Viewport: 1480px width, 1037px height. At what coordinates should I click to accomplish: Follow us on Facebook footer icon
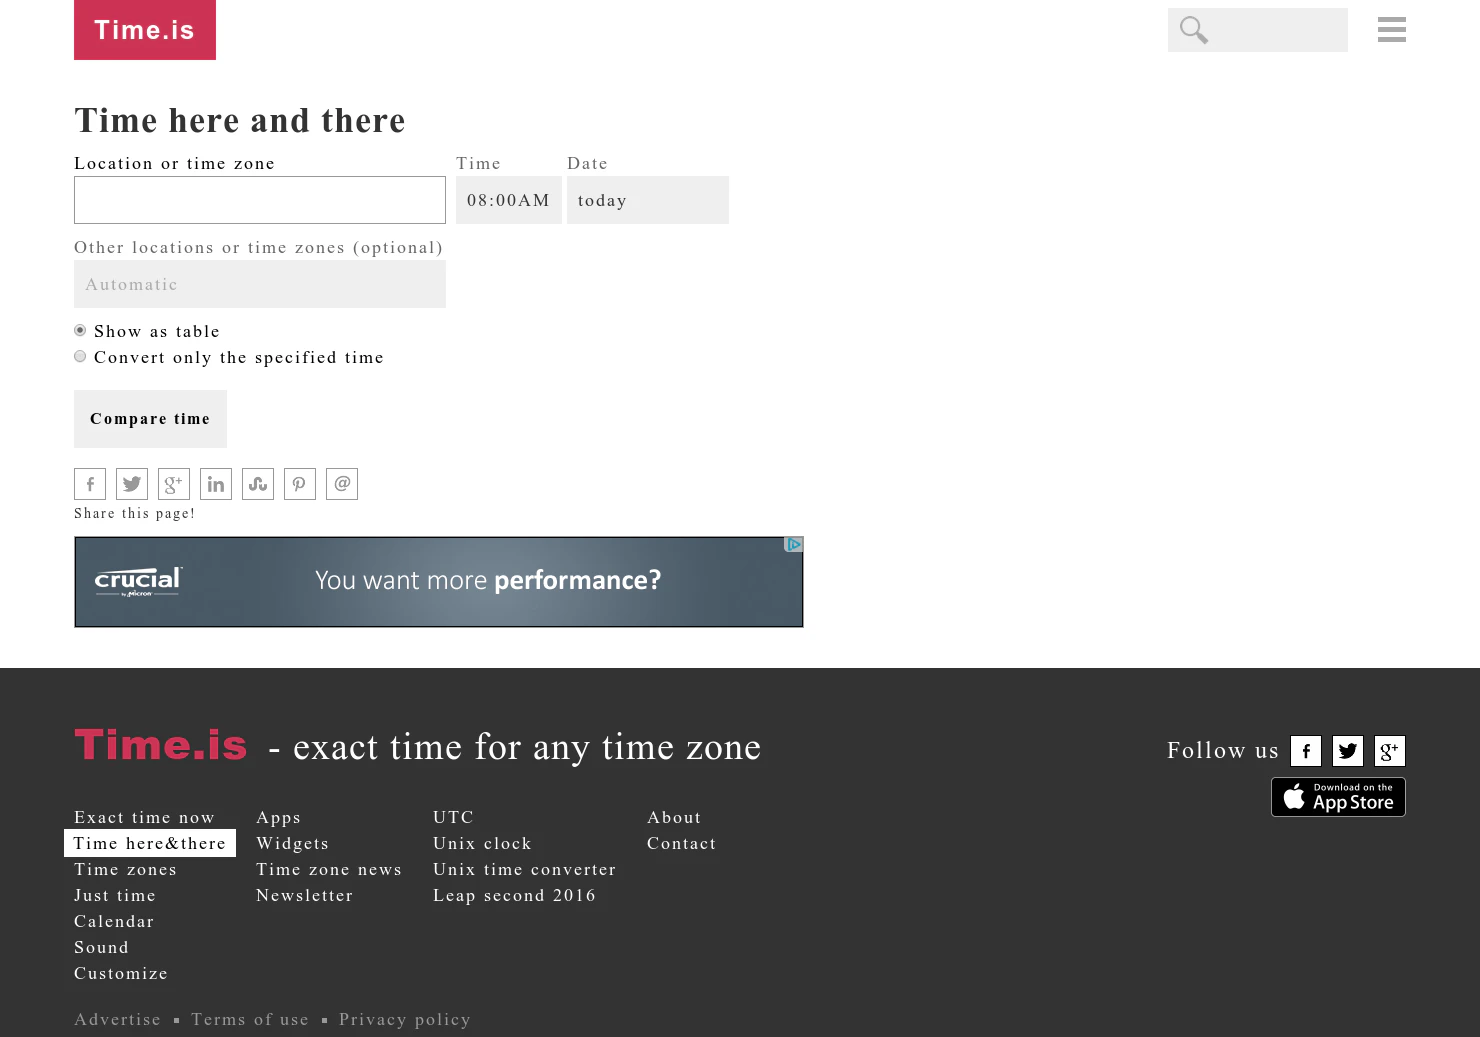click(x=1306, y=751)
